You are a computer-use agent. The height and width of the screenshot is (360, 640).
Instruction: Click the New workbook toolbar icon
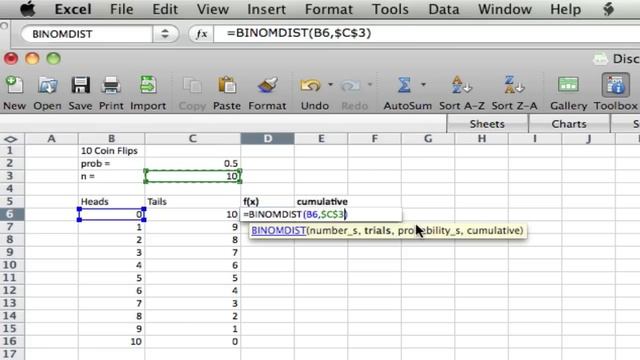[x=14, y=85]
